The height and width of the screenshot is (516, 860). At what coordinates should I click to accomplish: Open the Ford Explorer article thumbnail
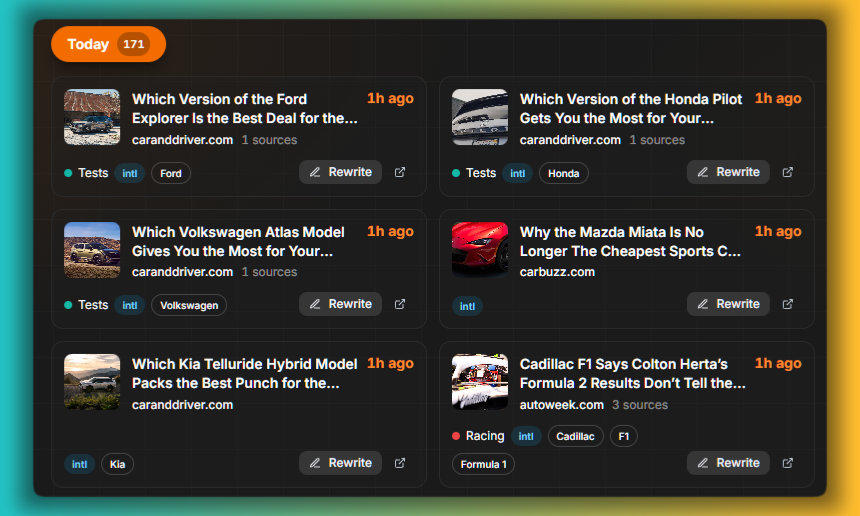92,117
